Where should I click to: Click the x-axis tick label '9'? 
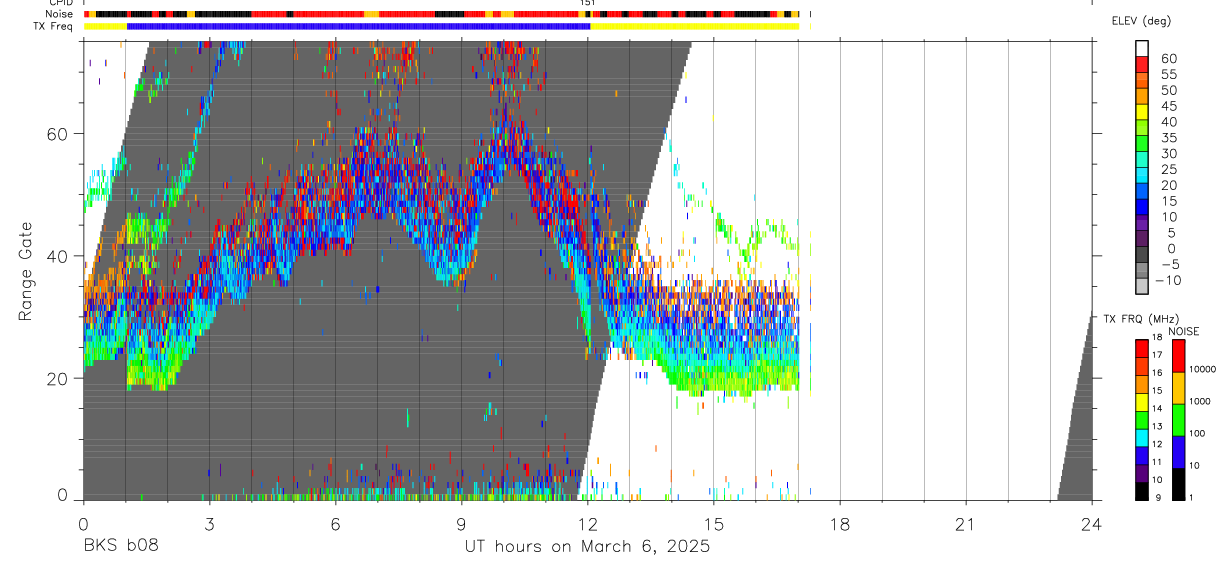(x=461, y=523)
